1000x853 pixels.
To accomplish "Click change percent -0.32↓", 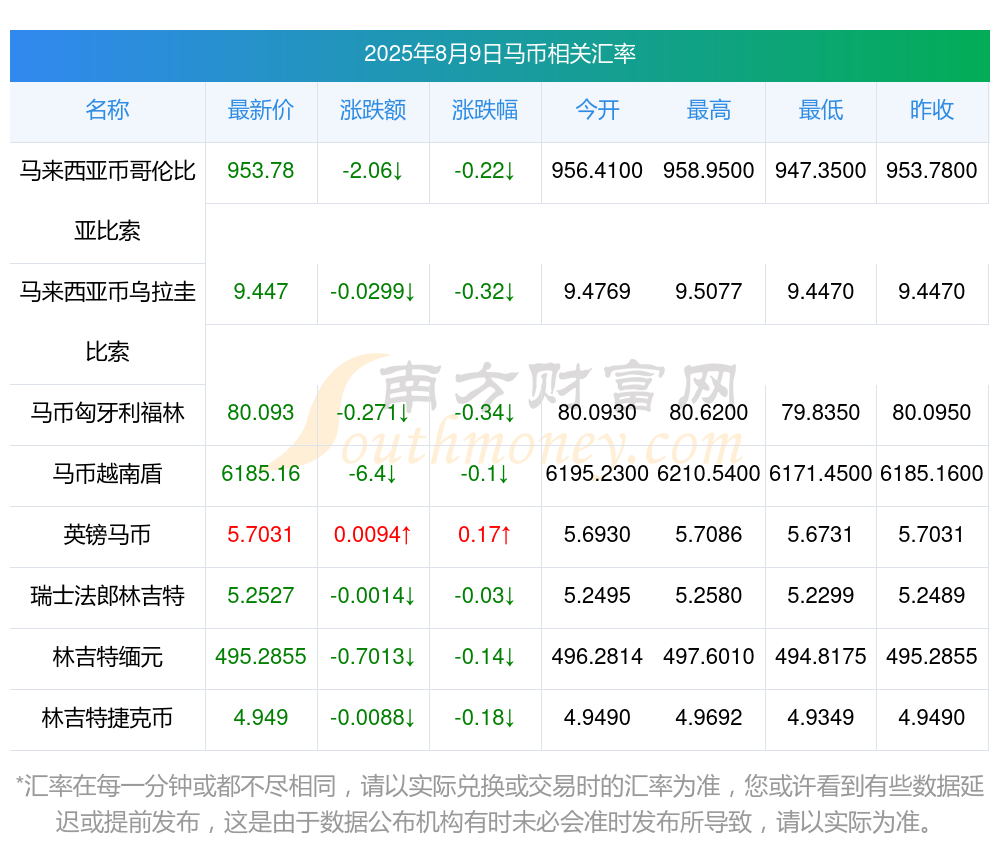I will tap(485, 291).
